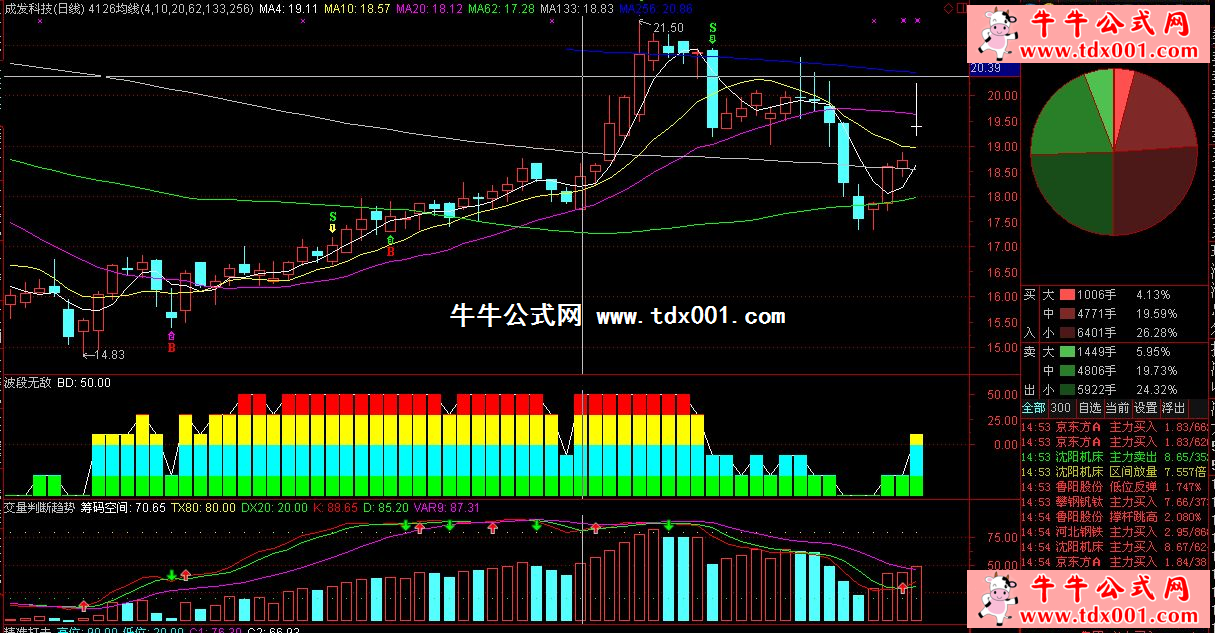The width and height of the screenshot is (1215, 633).
Task: Open the 自选 tab
Action: pyautogui.click(x=1089, y=408)
